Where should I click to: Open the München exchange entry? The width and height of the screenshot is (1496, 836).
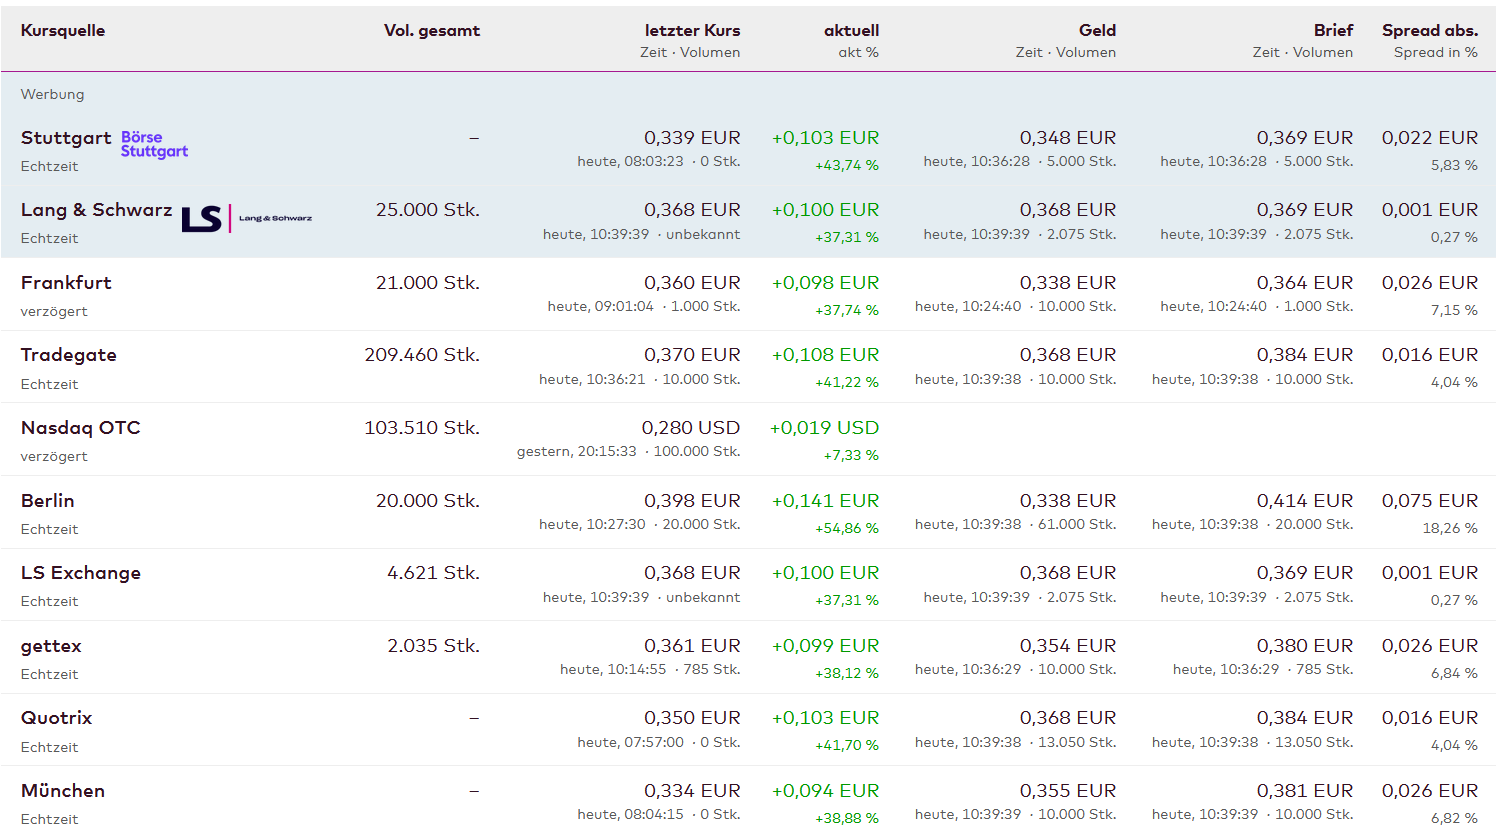[63, 791]
